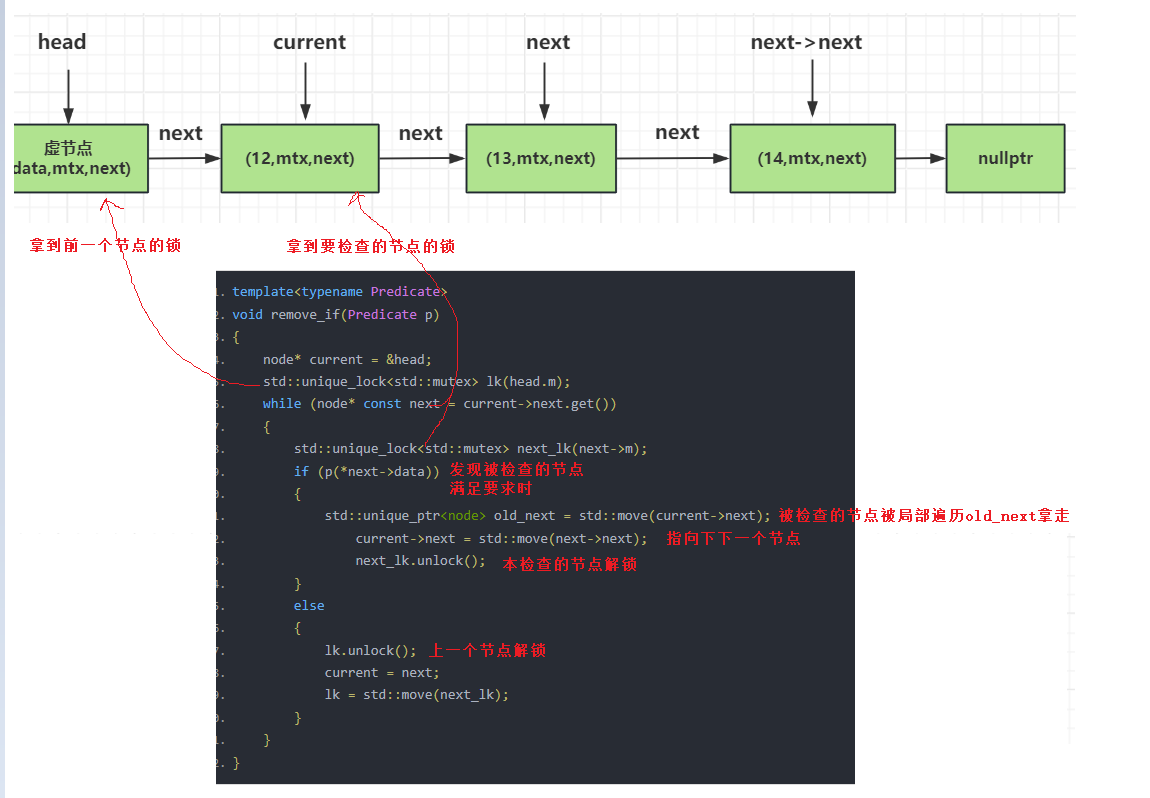Screen dimensions: 1150x798
Task: Click the code current->next = std::move(next->next);
Action: [x=502, y=538]
